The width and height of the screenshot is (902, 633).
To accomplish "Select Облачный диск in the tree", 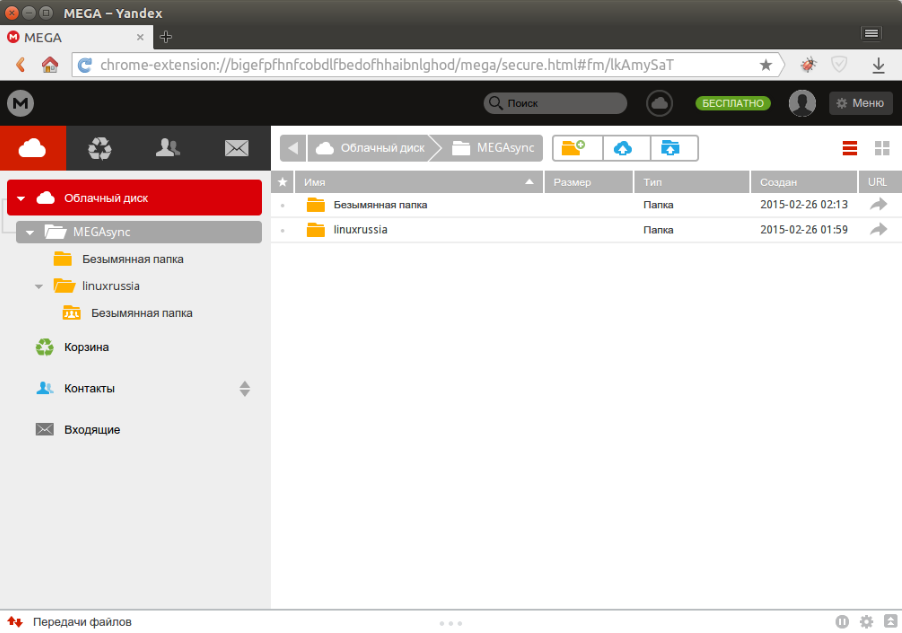I will point(134,198).
